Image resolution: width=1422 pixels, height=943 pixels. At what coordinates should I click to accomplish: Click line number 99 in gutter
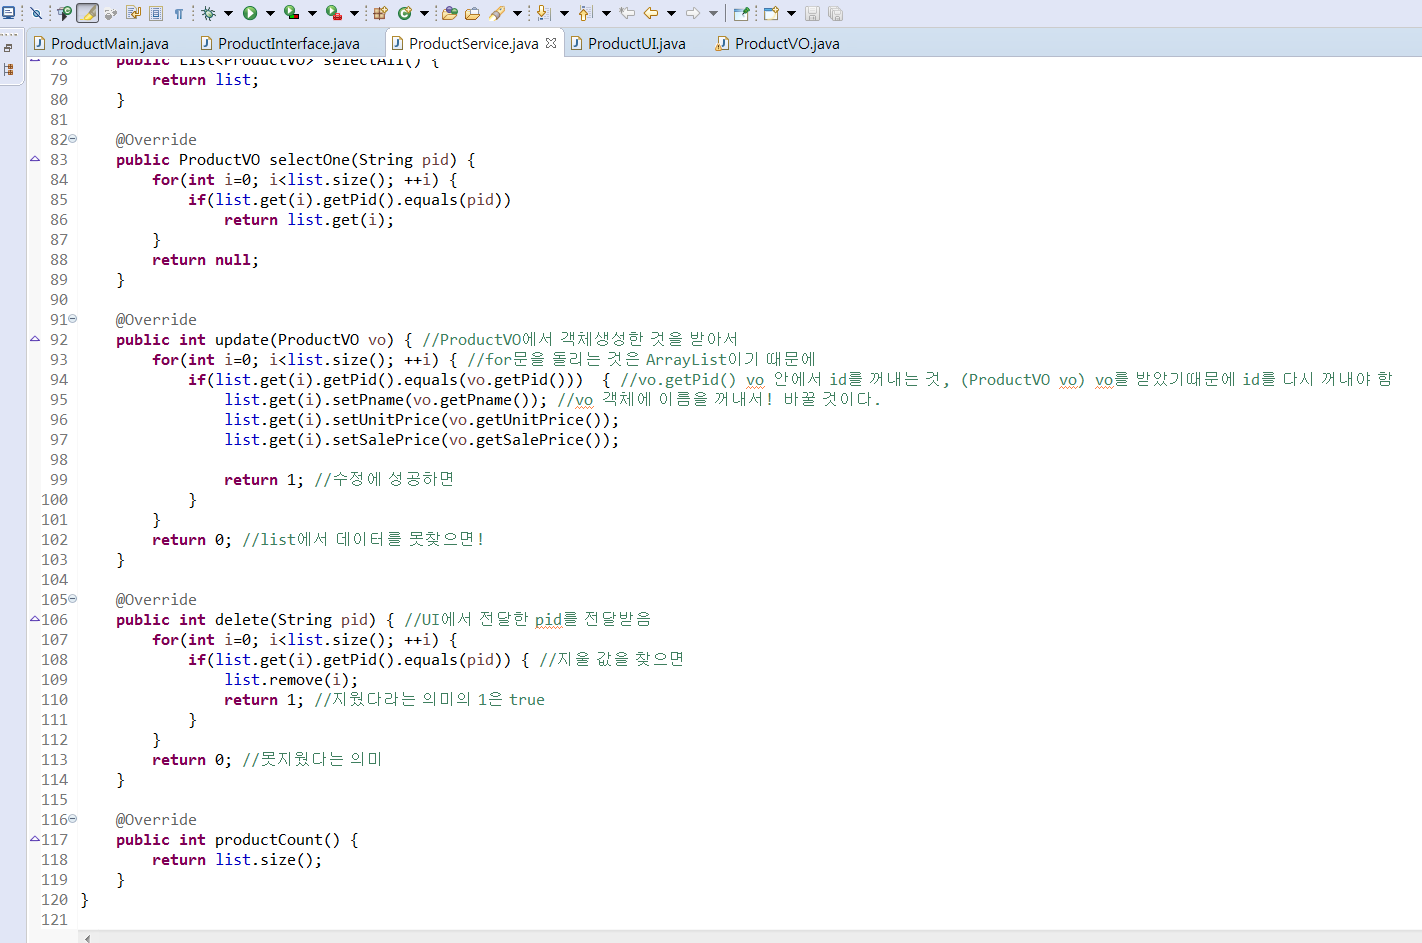pos(59,479)
